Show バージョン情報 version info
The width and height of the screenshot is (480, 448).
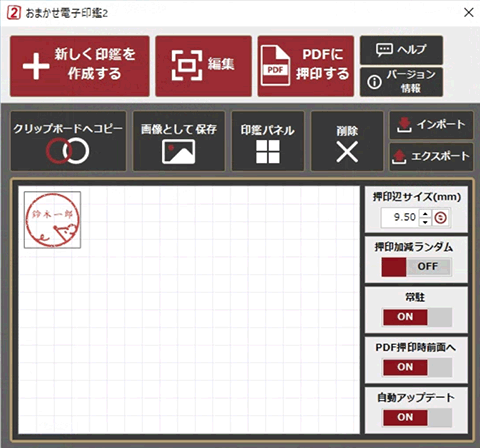[401, 82]
